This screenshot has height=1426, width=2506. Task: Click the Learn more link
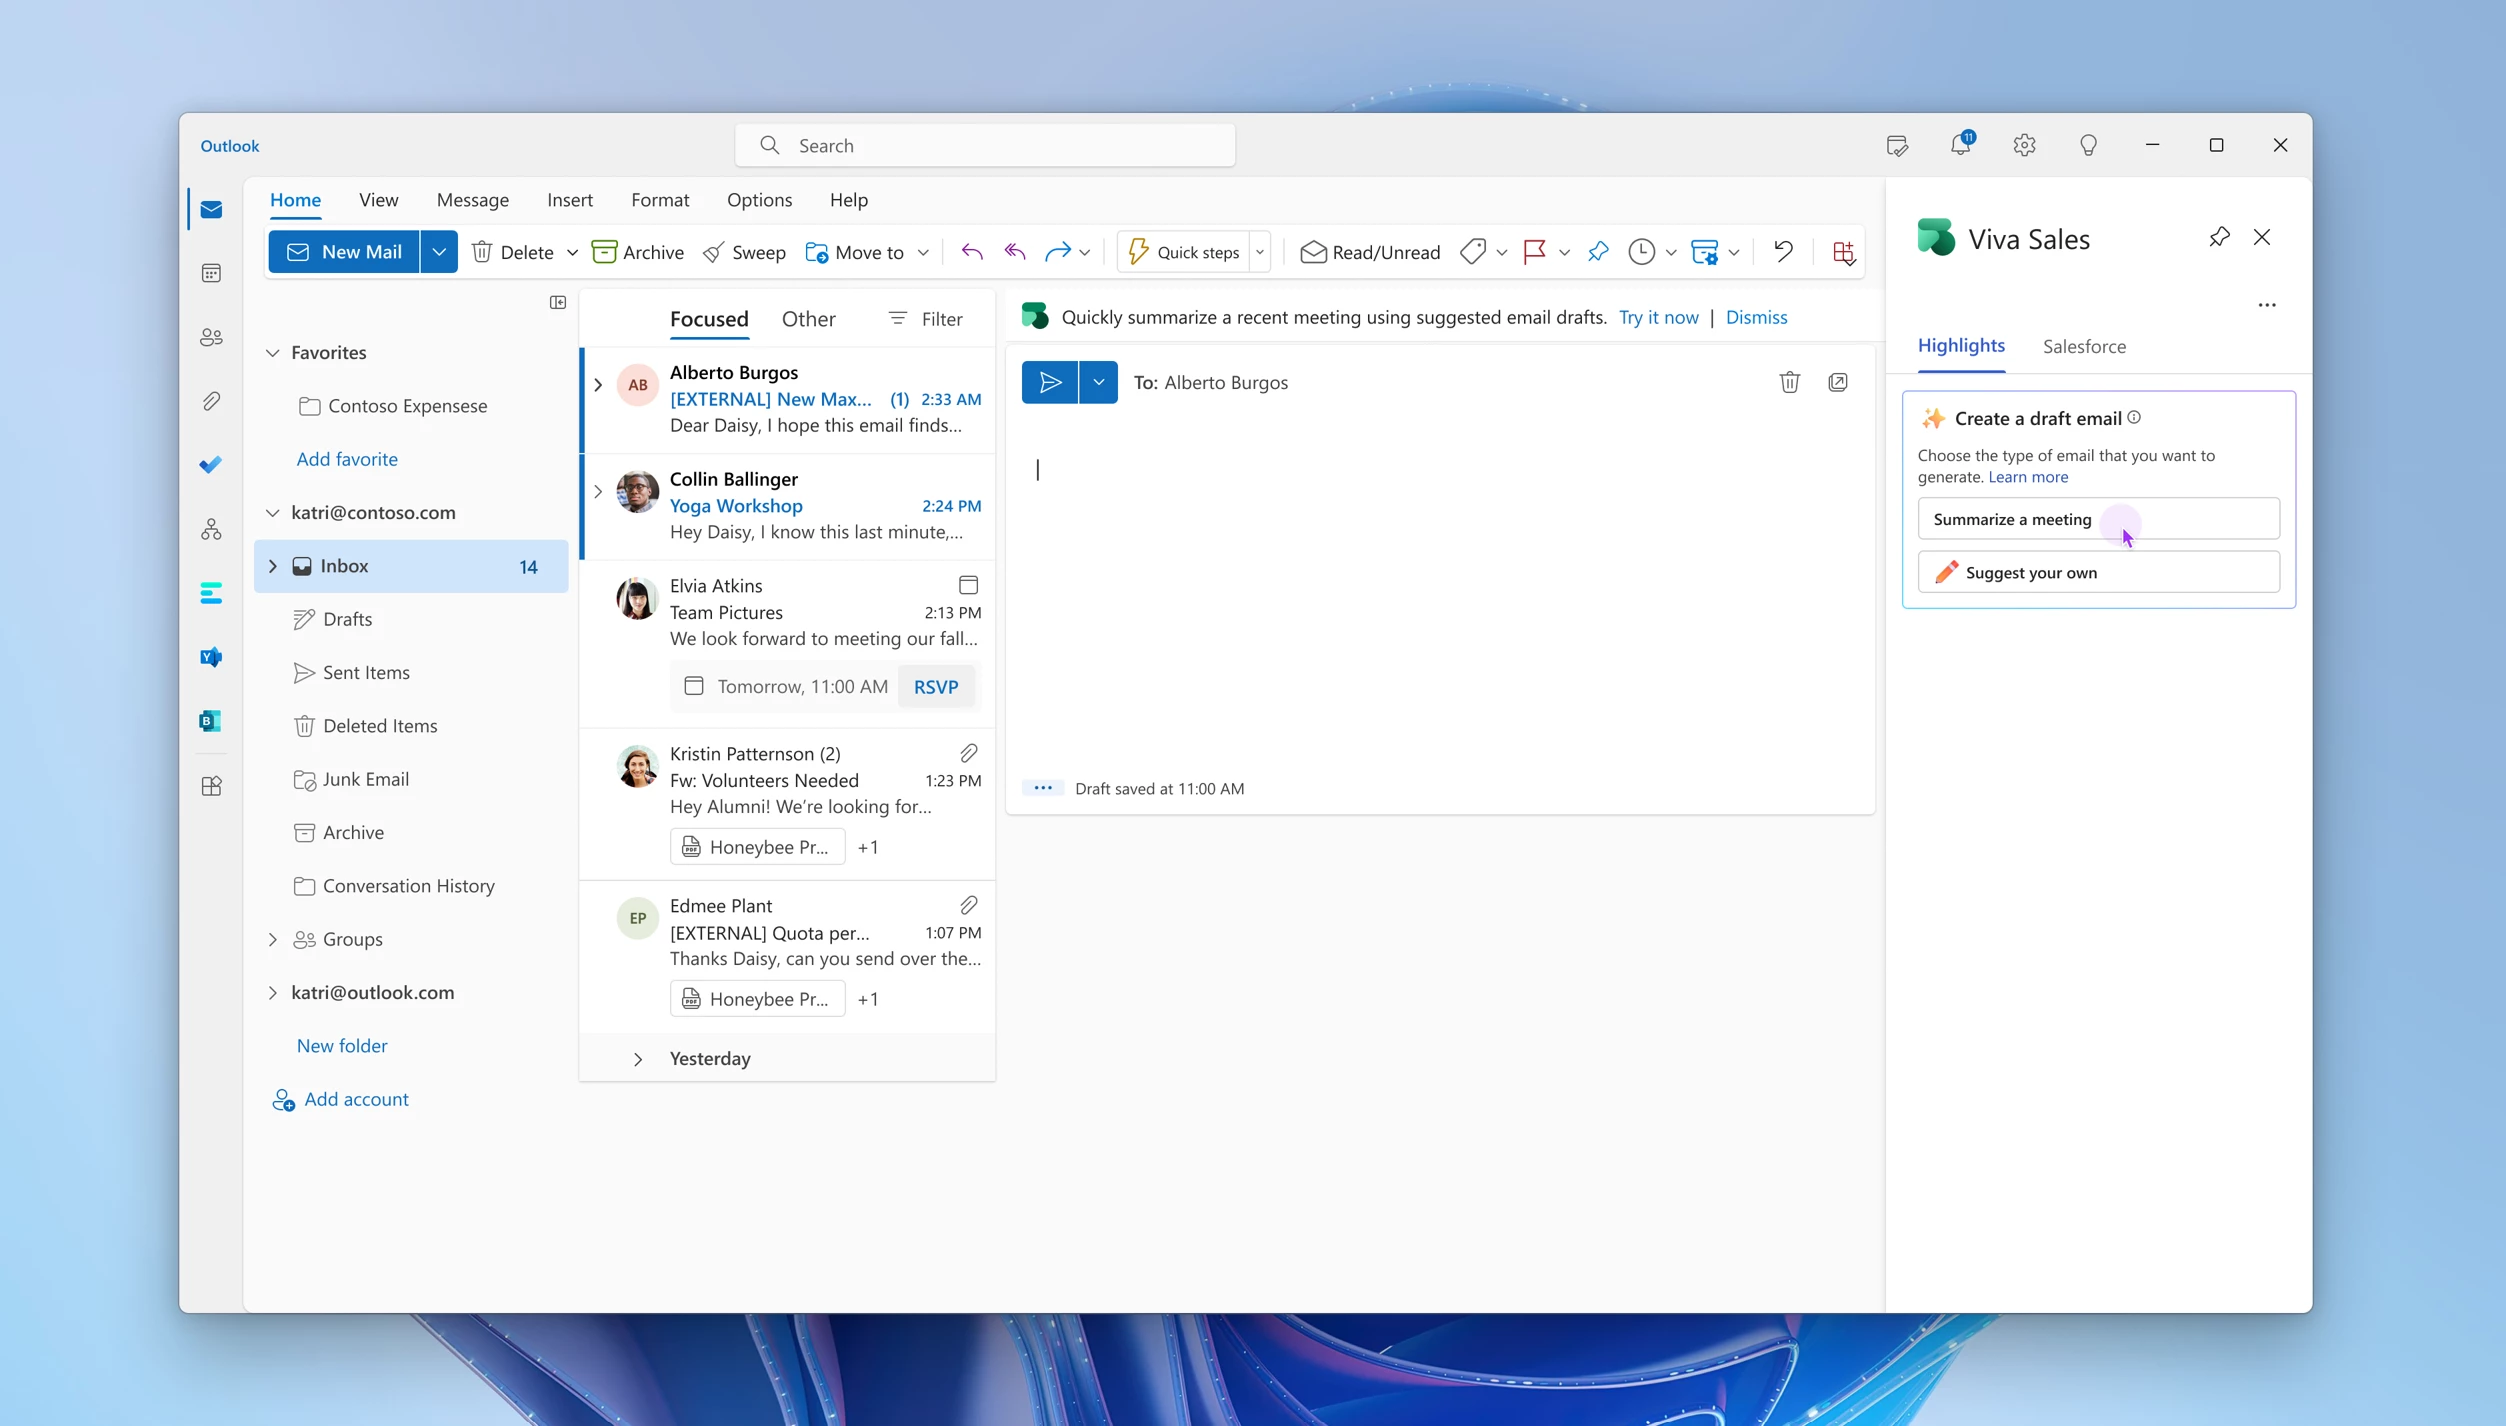pyautogui.click(x=2028, y=477)
